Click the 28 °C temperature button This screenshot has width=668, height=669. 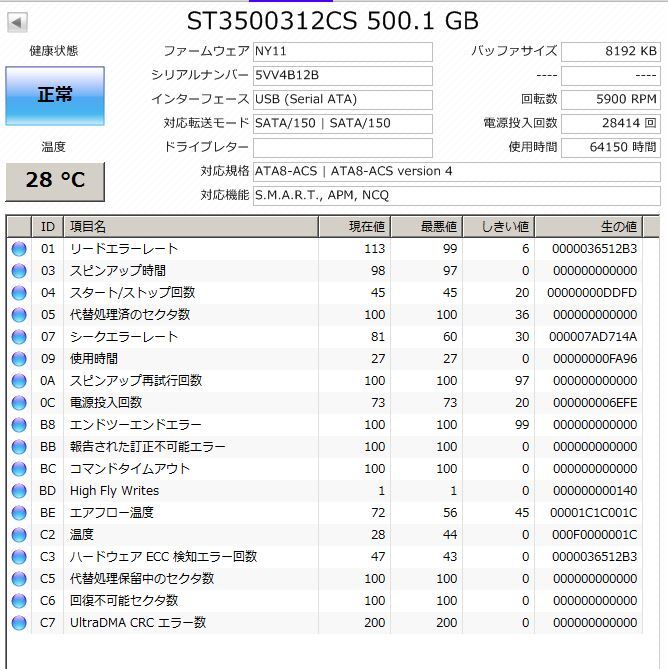coord(55,181)
